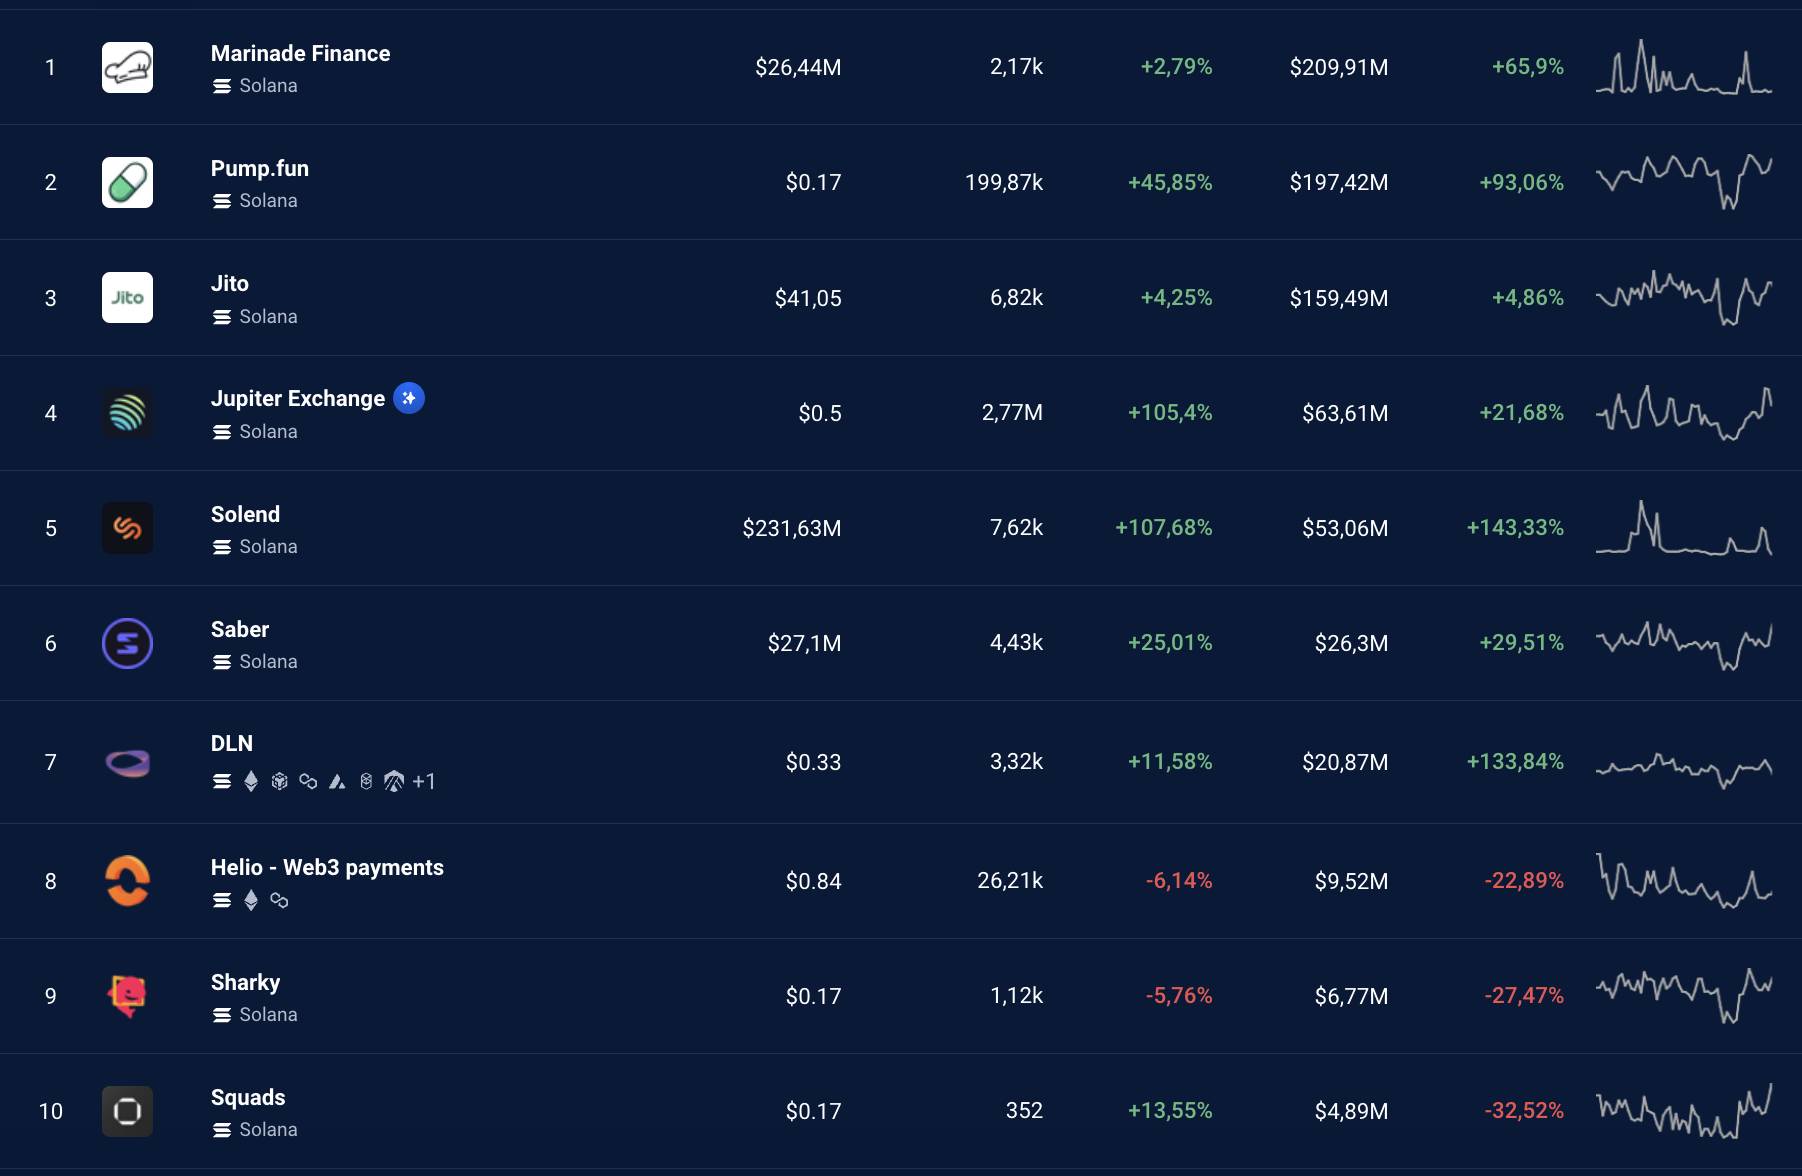Select the $26,44M value for Marinade
The width and height of the screenshot is (1802, 1176).
tap(798, 67)
